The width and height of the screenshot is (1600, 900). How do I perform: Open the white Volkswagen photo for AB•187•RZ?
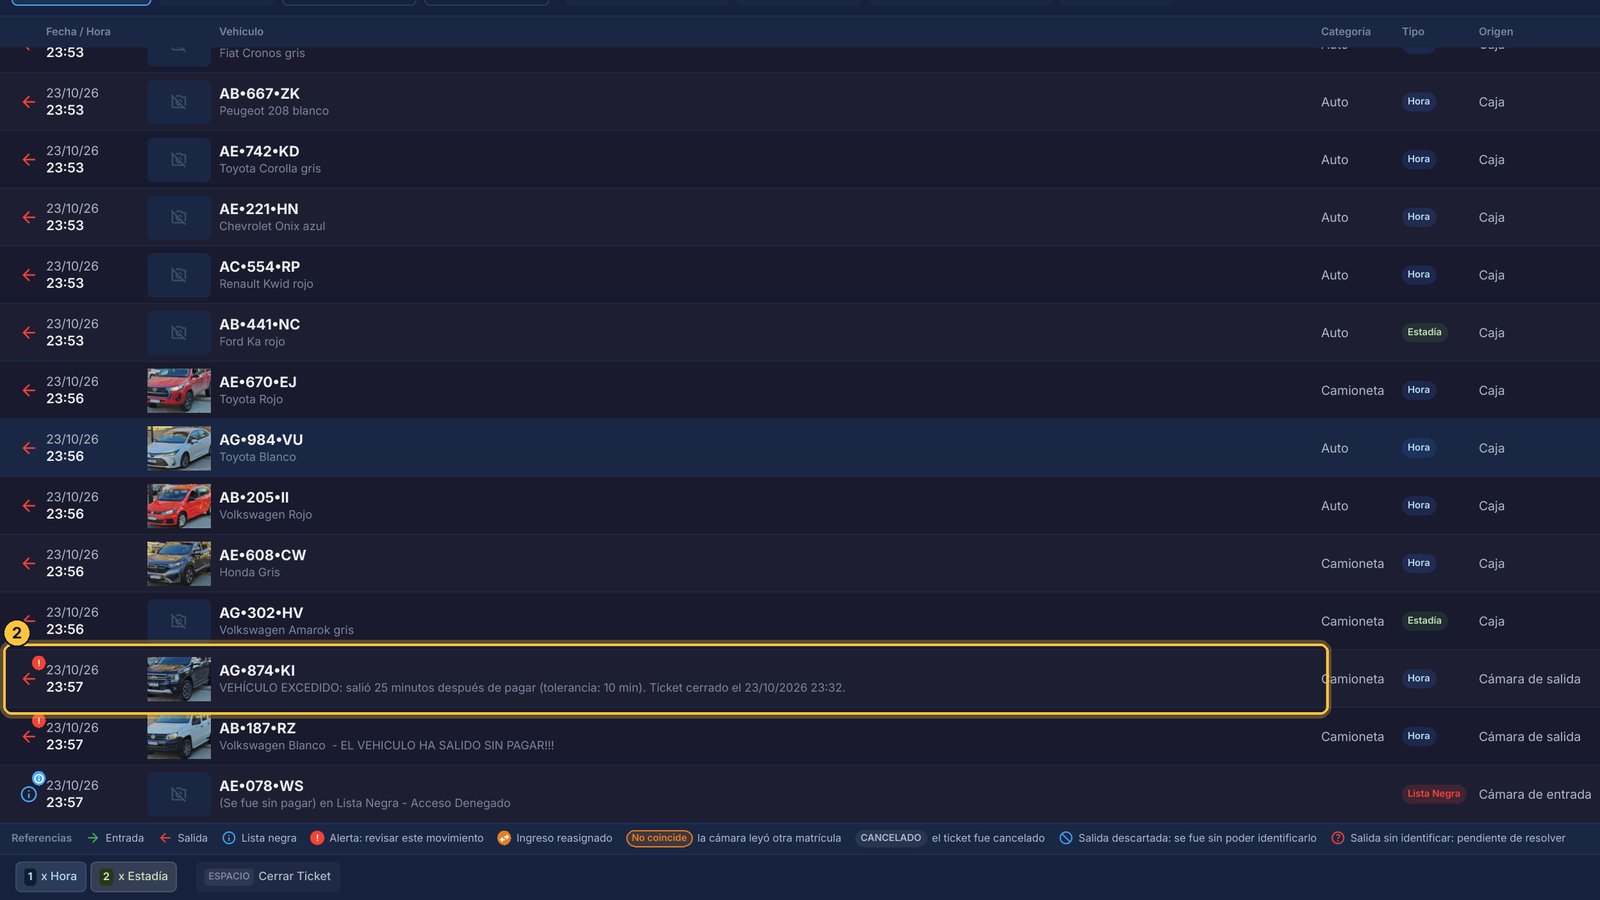click(x=179, y=737)
